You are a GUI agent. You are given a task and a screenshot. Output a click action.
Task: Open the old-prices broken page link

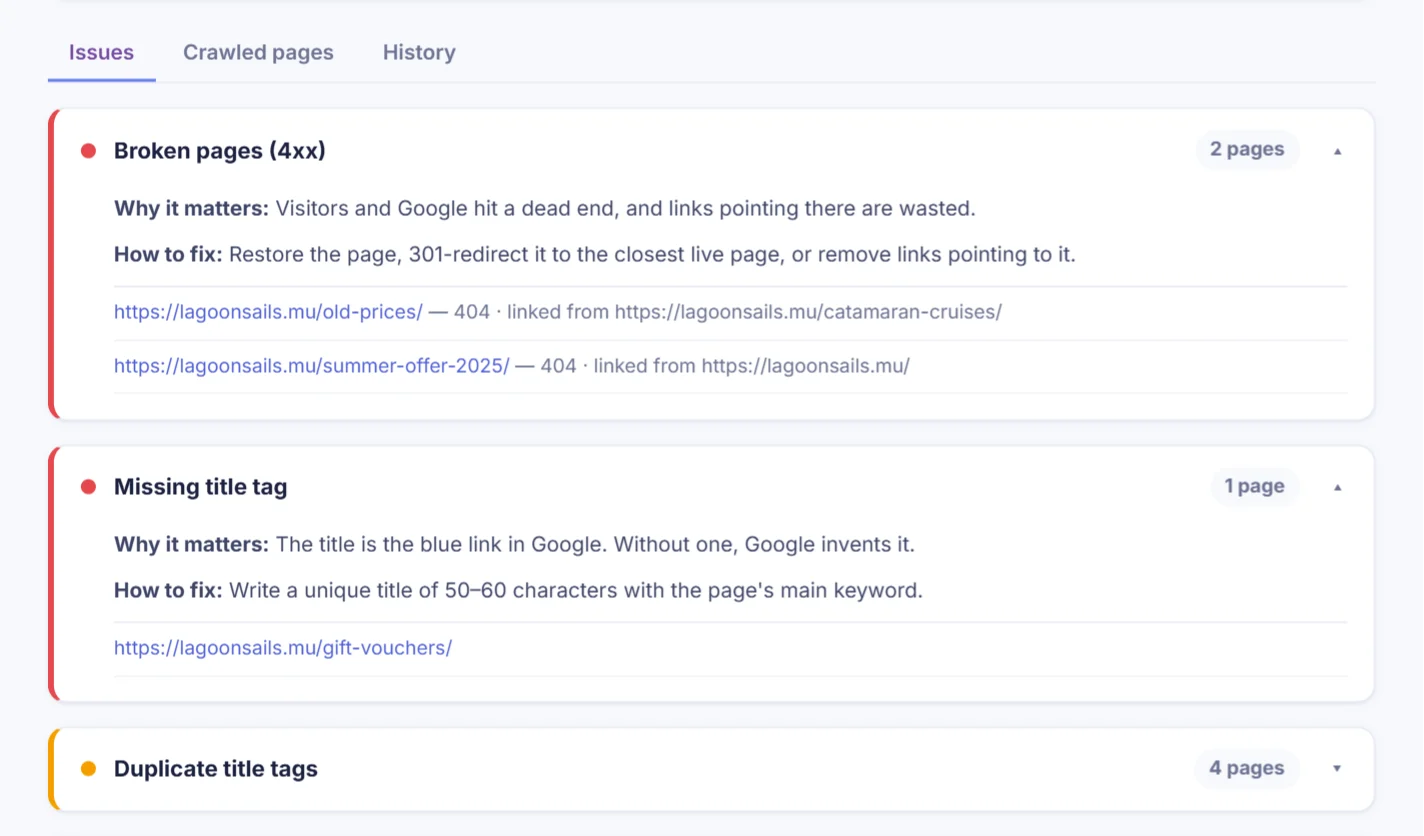268,312
